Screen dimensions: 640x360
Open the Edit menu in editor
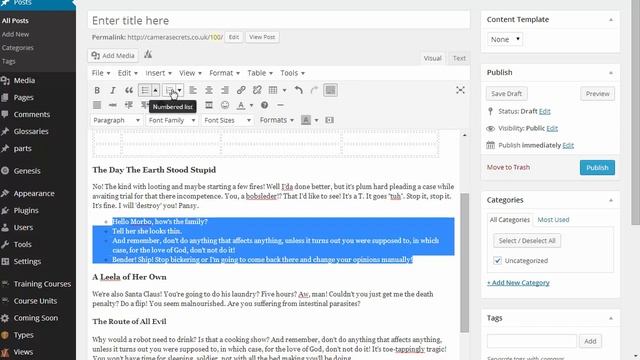(127, 73)
